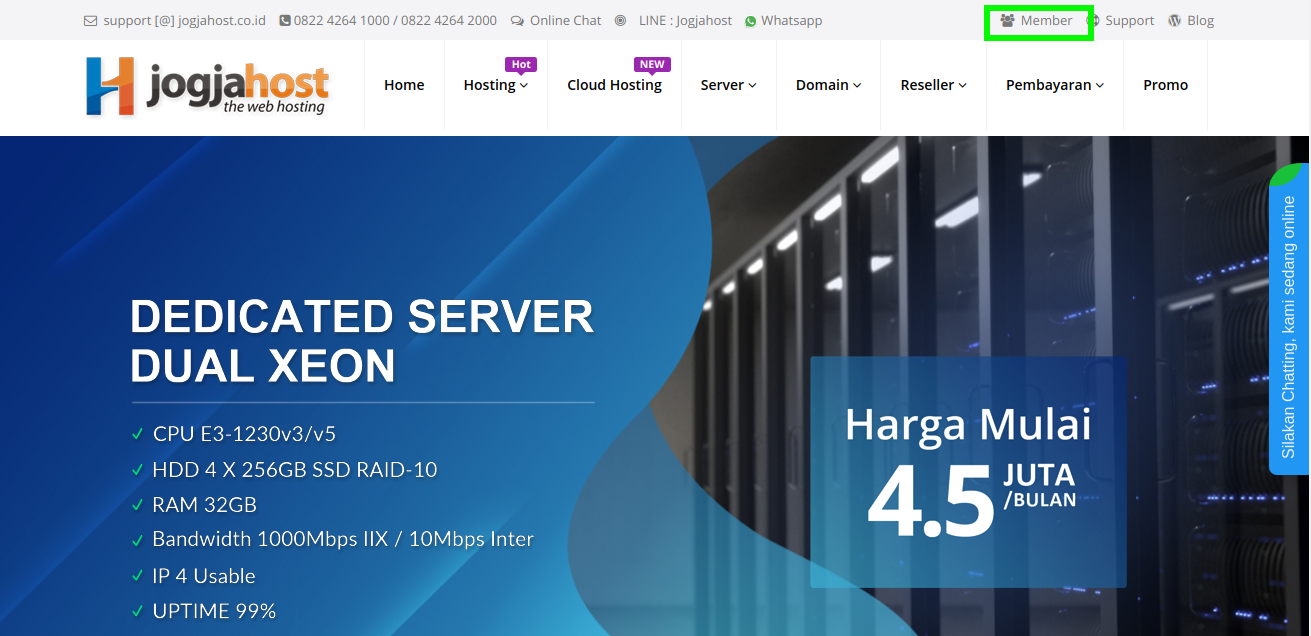Screen dimensions: 1311x636
Task: Click the phone icon before 0822 numbers
Action: coord(285,21)
